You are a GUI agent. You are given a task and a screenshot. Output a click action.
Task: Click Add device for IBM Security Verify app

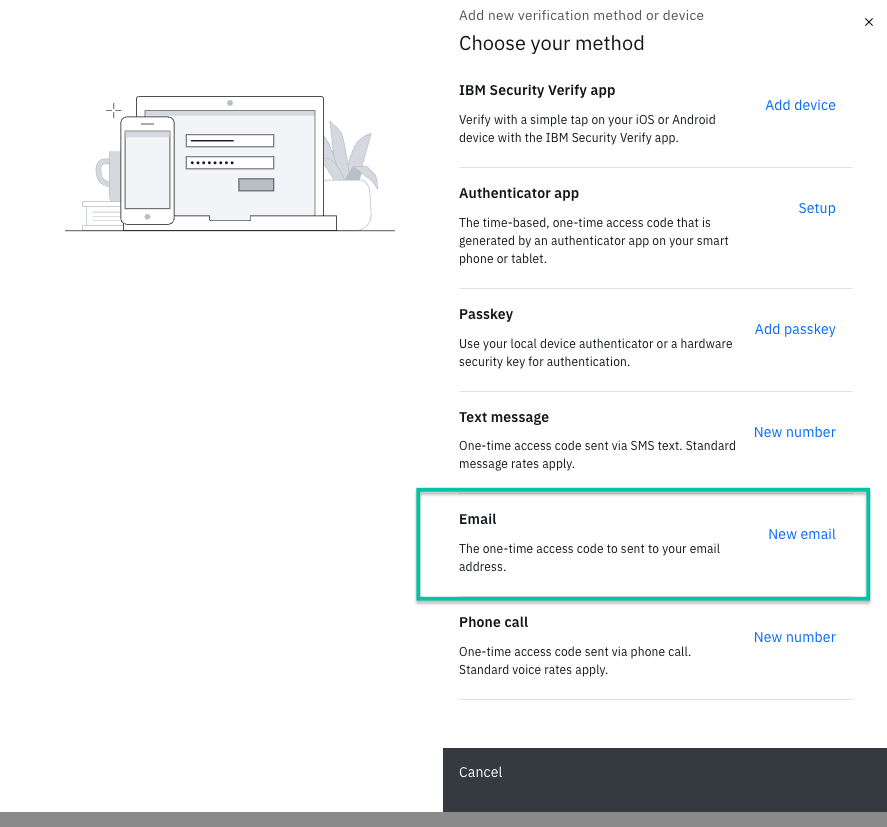tap(800, 105)
